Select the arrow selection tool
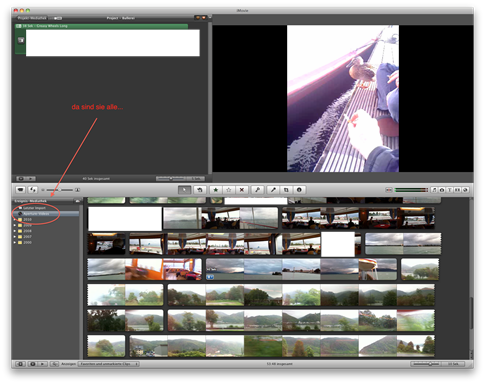The height and width of the screenshot is (384, 485). click(x=184, y=190)
